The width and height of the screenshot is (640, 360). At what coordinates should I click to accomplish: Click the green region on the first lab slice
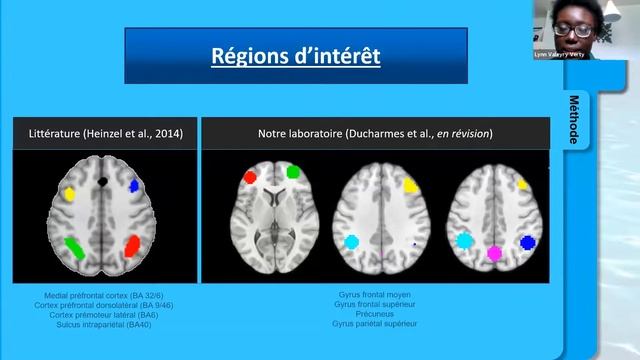[x=293, y=172]
